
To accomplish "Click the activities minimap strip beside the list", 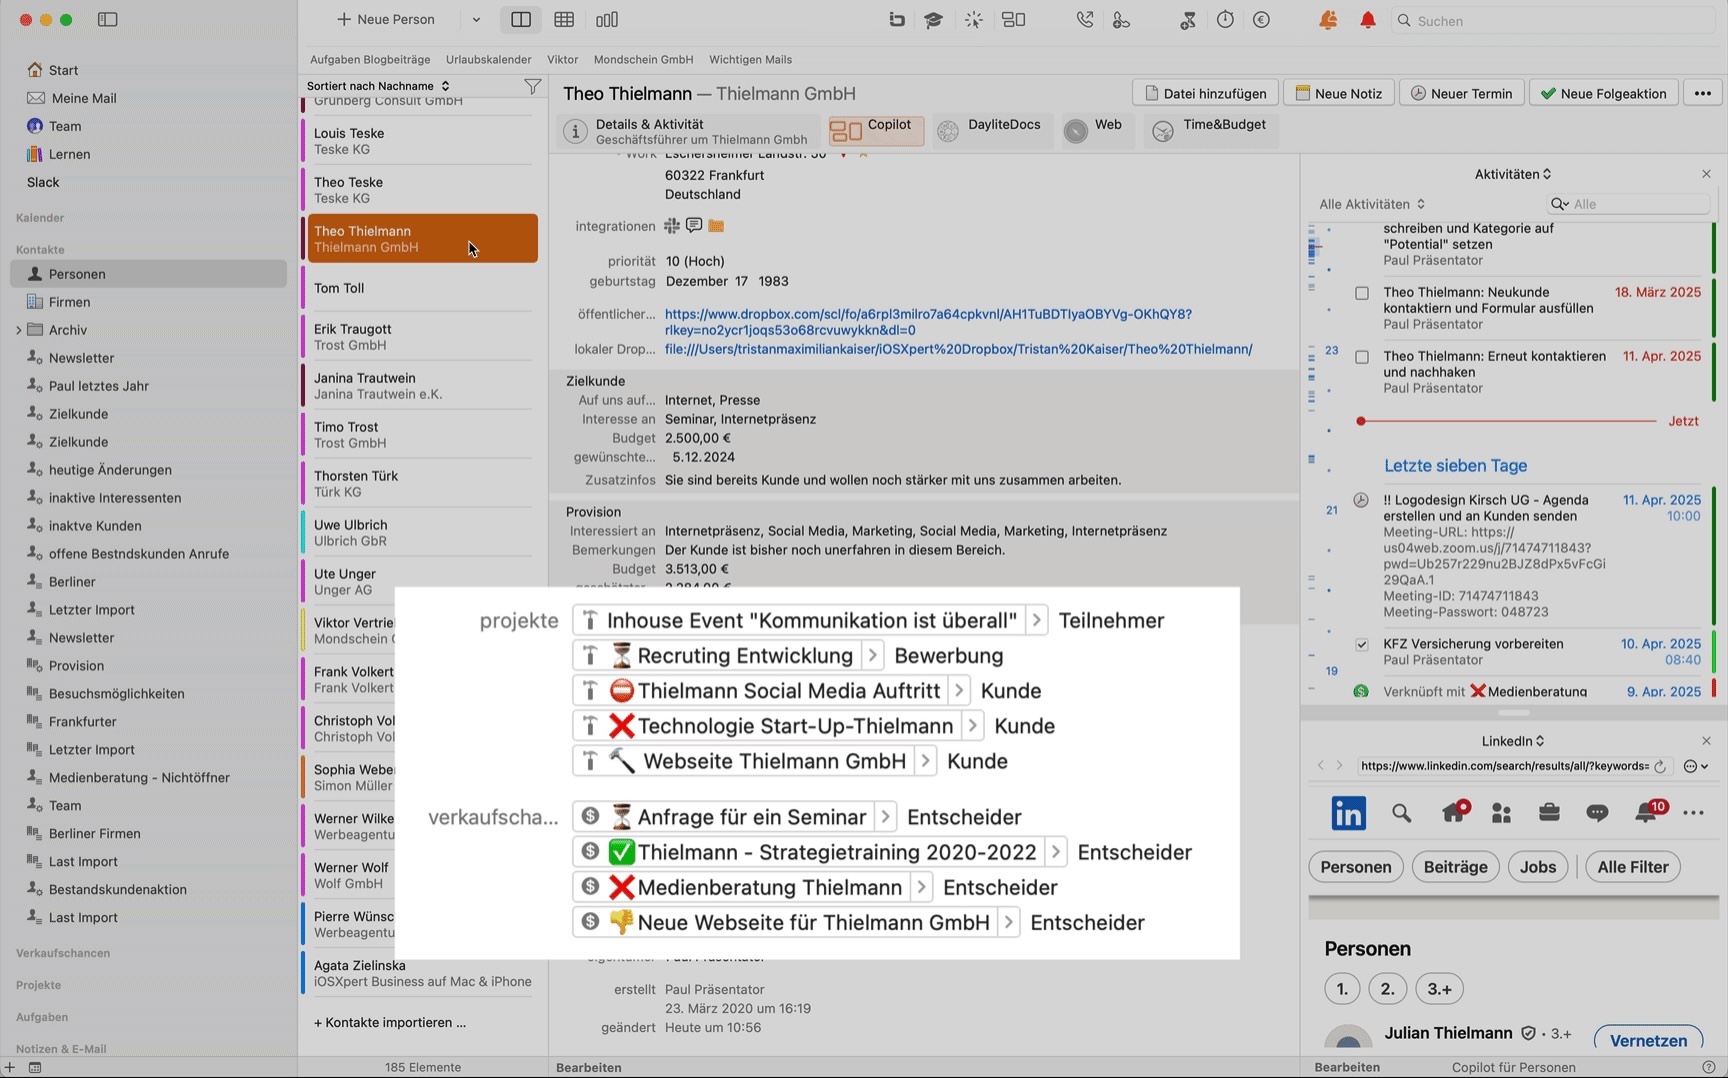I will click(x=1313, y=460).
